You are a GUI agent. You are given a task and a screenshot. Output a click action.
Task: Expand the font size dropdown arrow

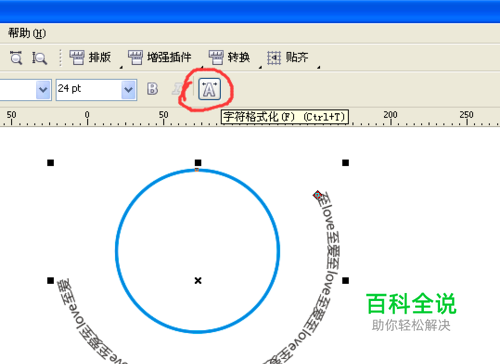(129, 90)
